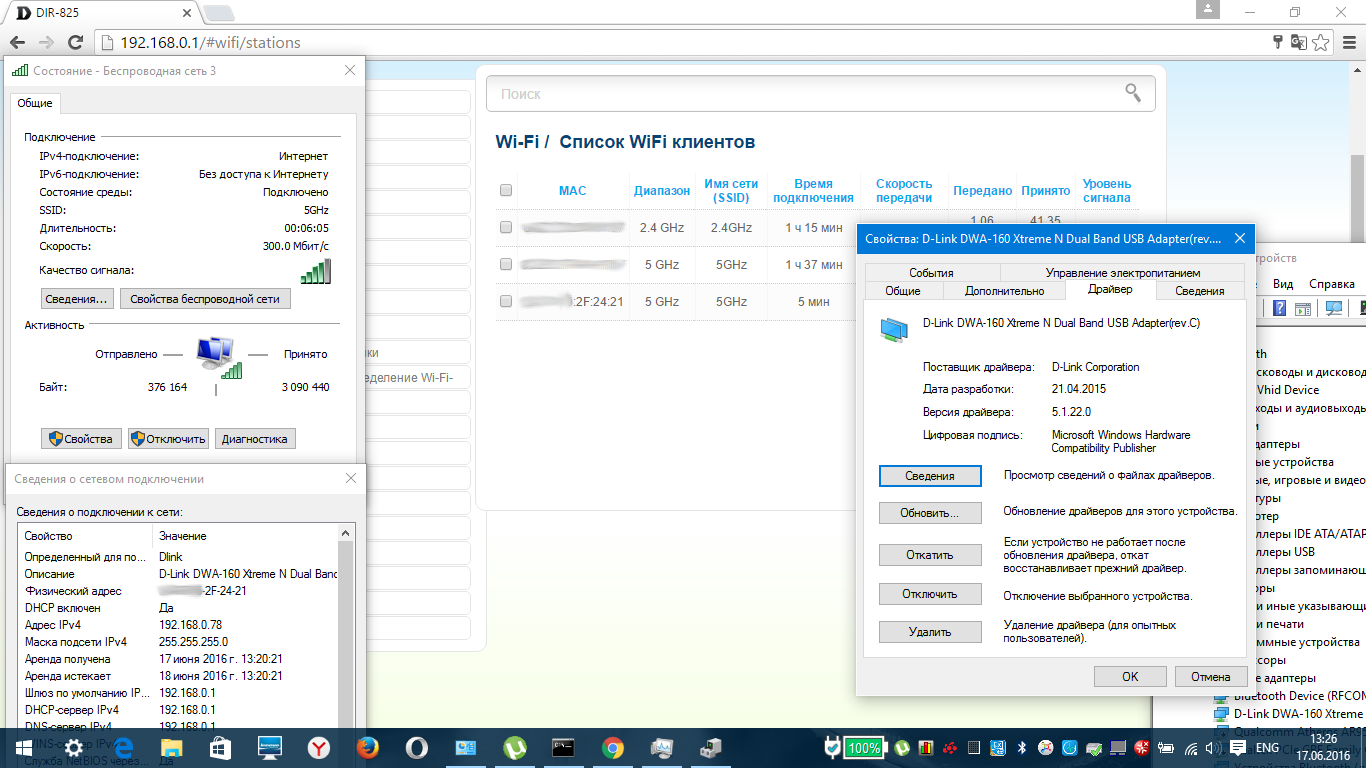Bookmark this page with the star icon
Viewport: 1366px width, 768px height.
click(x=1321, y=42)
